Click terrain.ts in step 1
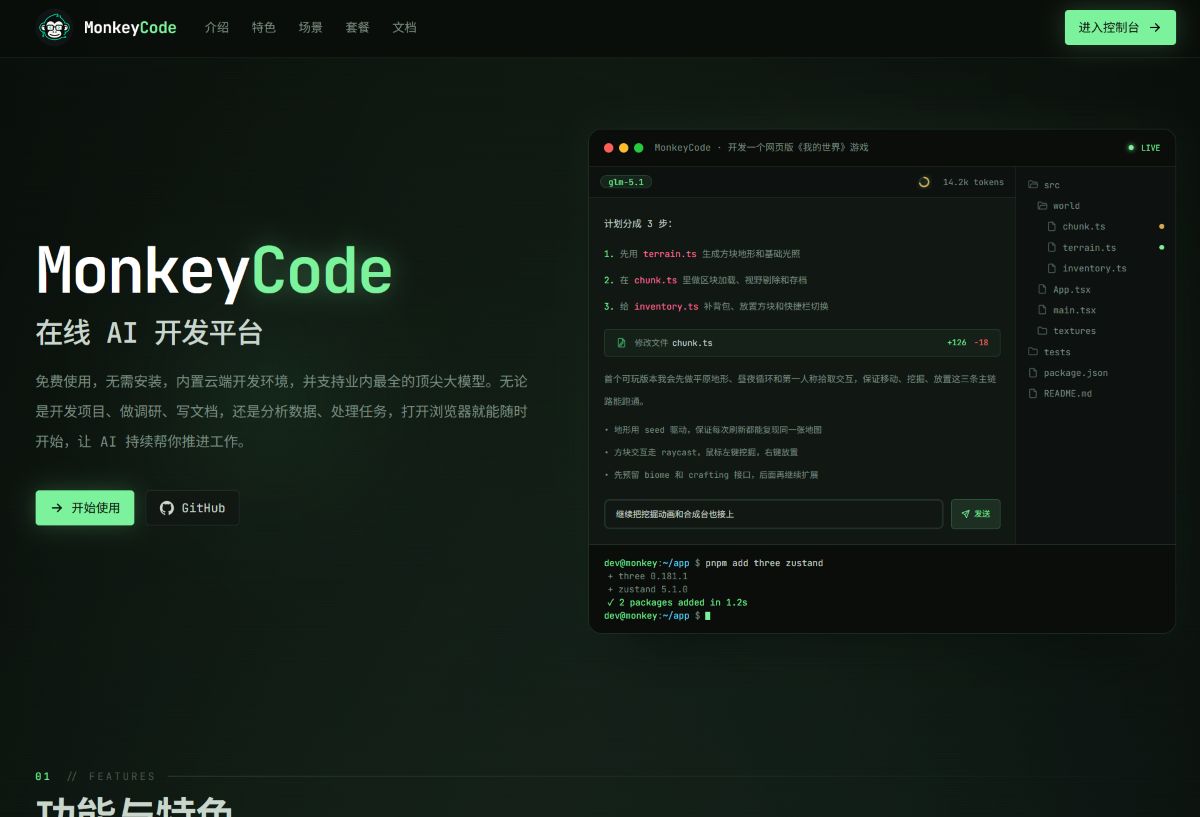The width and height of the screenshot is (1200, 817). click(670, 254)
